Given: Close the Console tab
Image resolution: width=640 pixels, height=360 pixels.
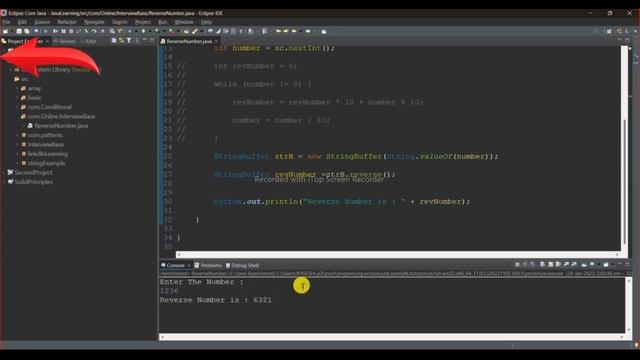Looking at the screenshot, I should point(189,265).
